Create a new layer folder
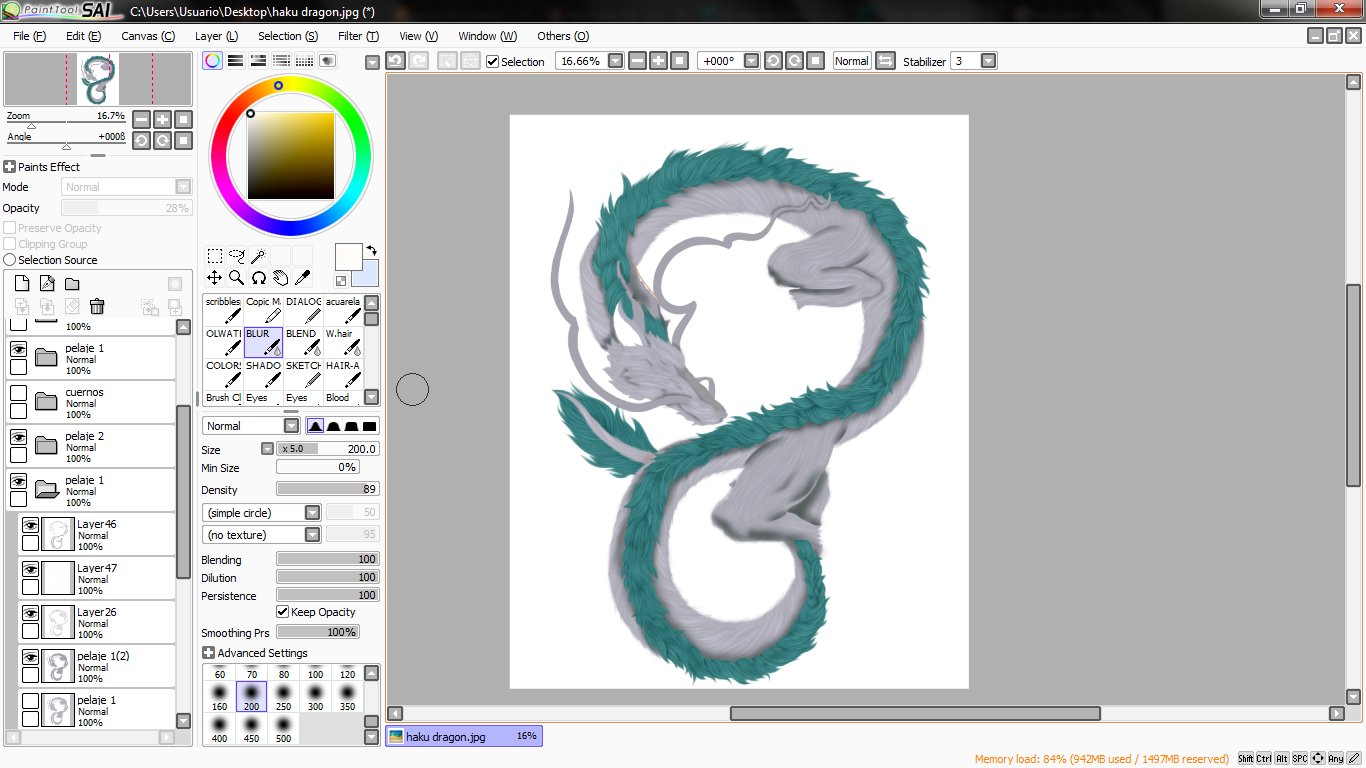Viewport: 1366px width, 768px height. click(x=72, y=284)
